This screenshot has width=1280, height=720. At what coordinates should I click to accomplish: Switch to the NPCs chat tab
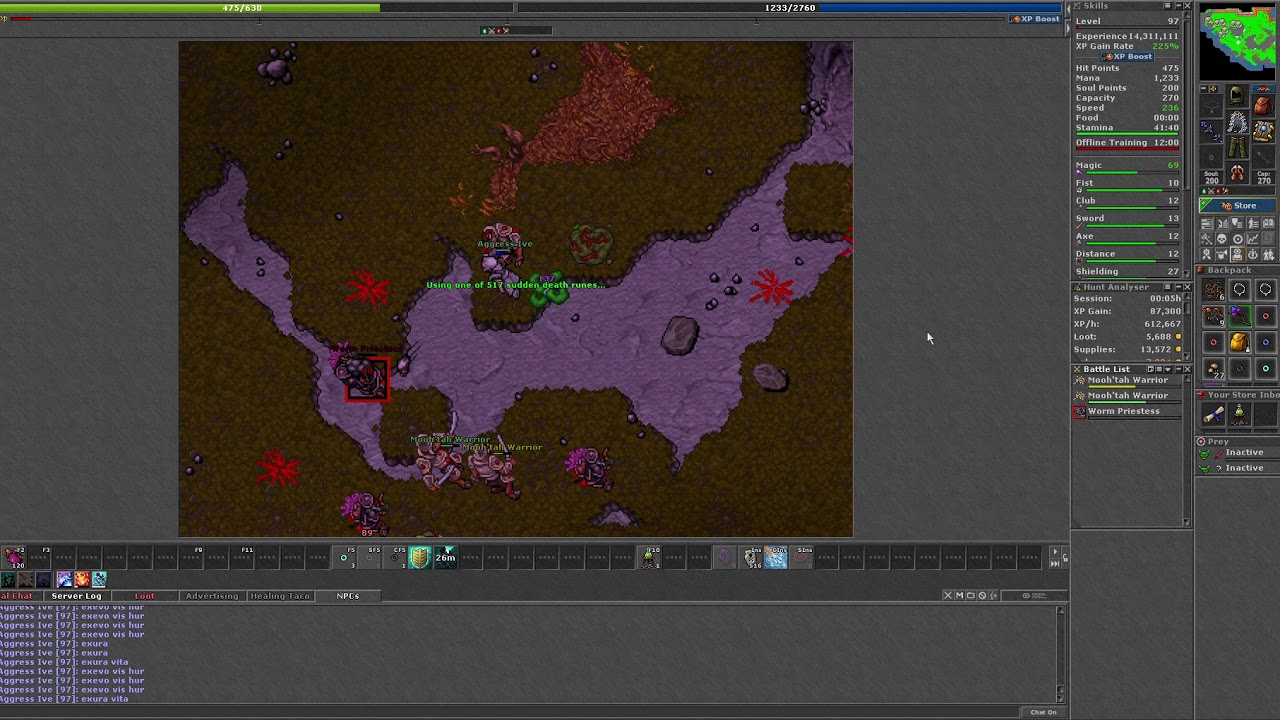pyautogui.click(x=347, y=596)
